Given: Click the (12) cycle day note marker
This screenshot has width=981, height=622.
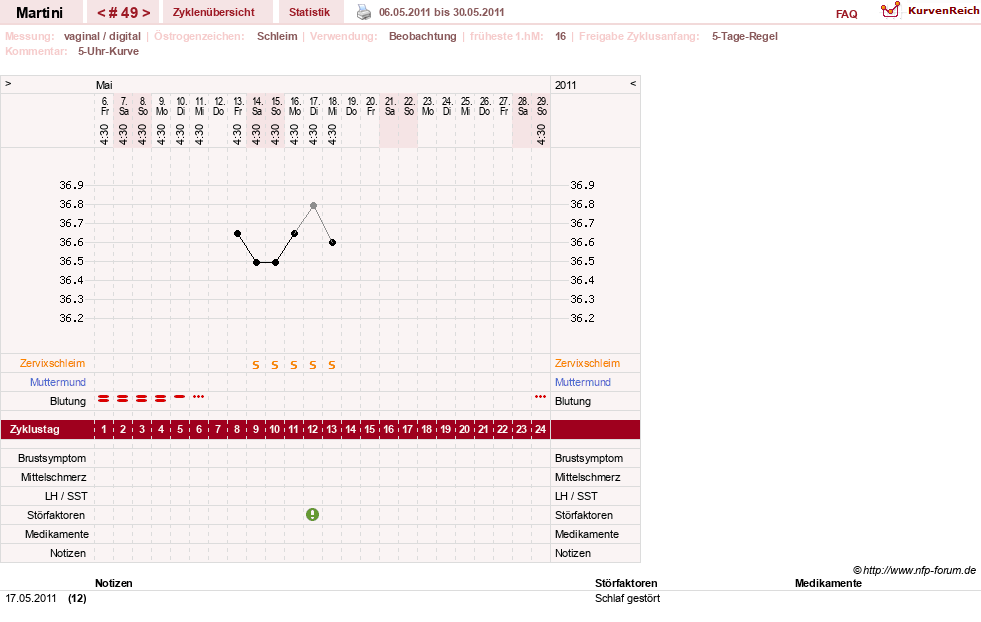Looking at the screenshot, I should click(x=77, y=598).
